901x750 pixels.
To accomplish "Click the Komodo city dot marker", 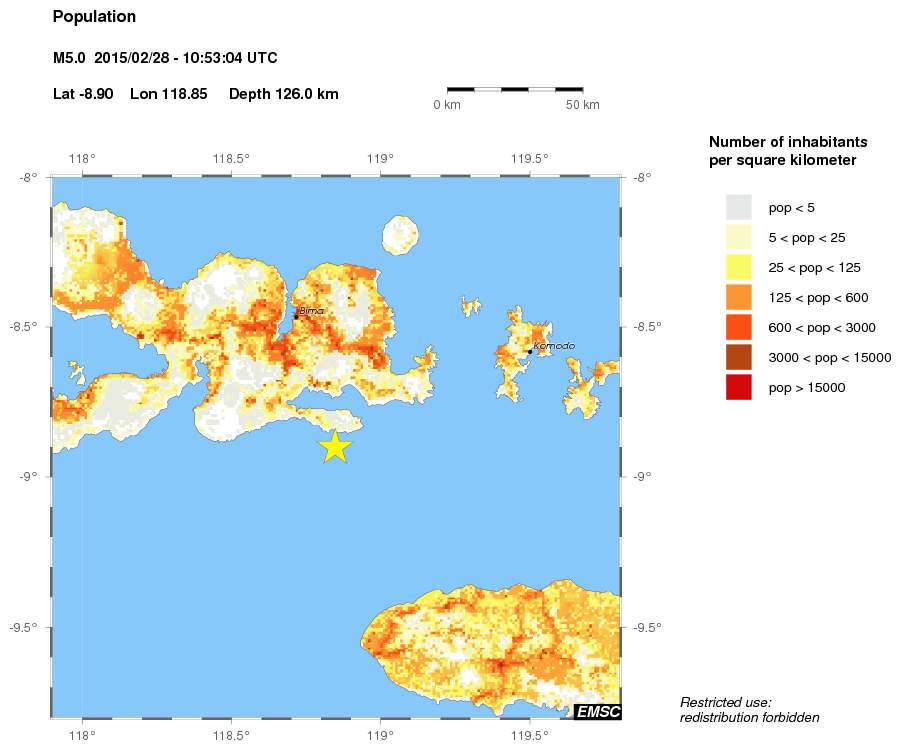I will tap(529, 351).
